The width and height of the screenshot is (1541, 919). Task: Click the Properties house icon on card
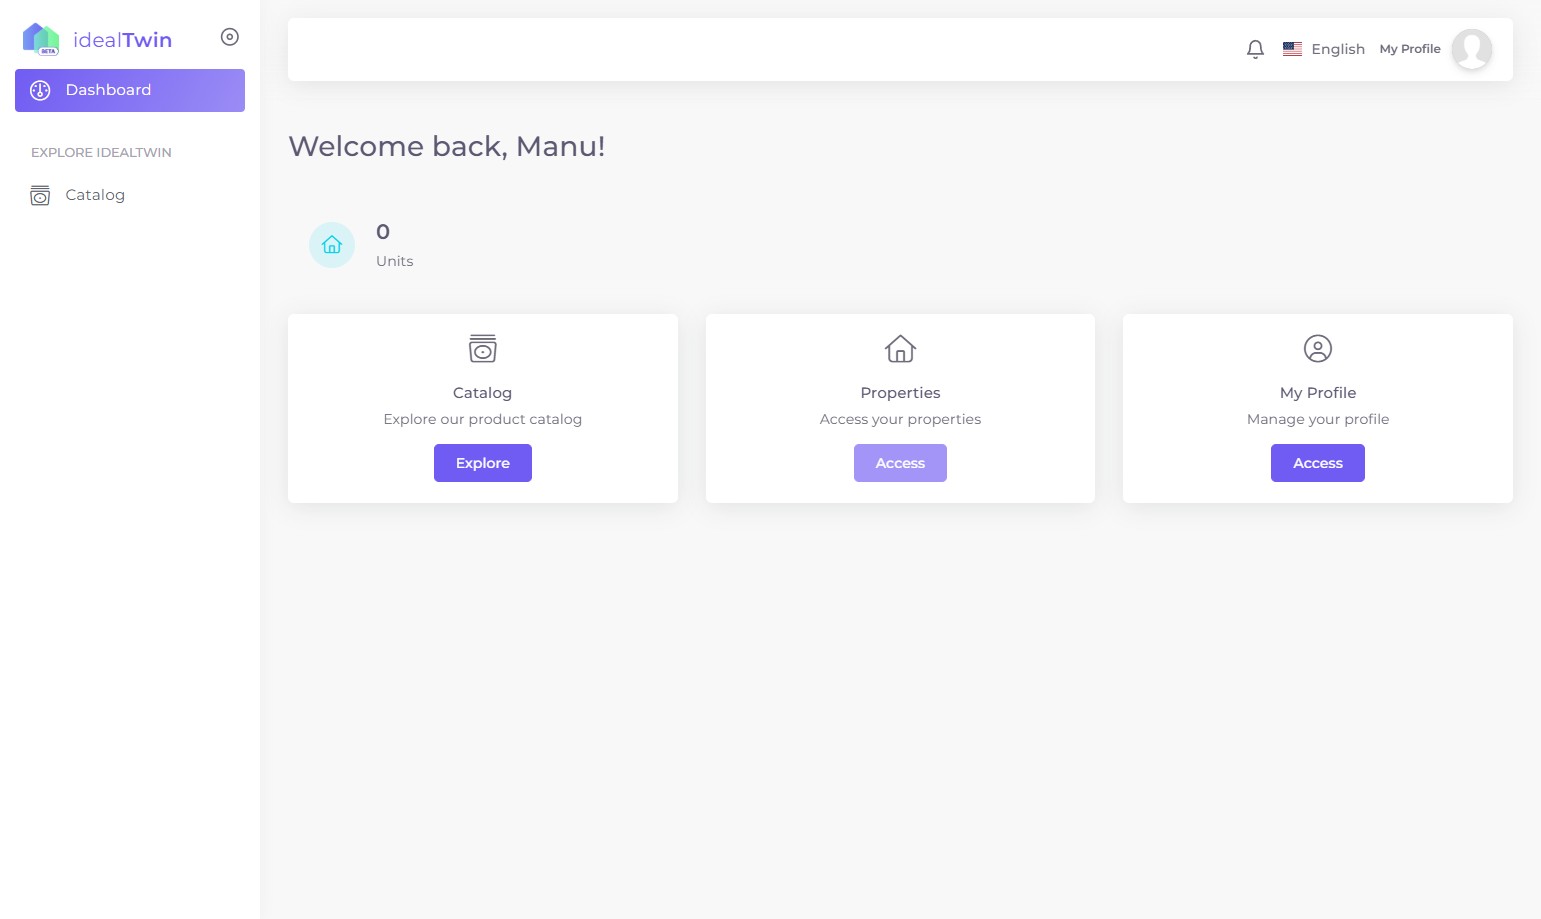tap(900, 349)
